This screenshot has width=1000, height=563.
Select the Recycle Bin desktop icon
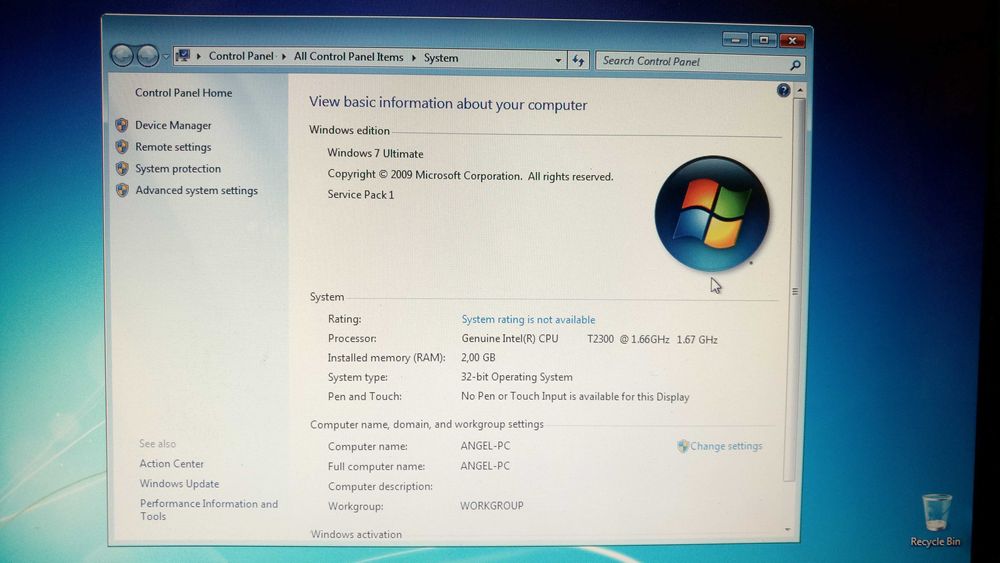935,521
